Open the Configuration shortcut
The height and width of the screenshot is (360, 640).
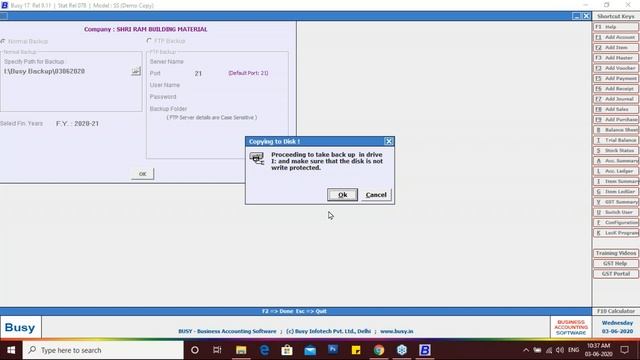pyautogui.click(x=616, y=222)
